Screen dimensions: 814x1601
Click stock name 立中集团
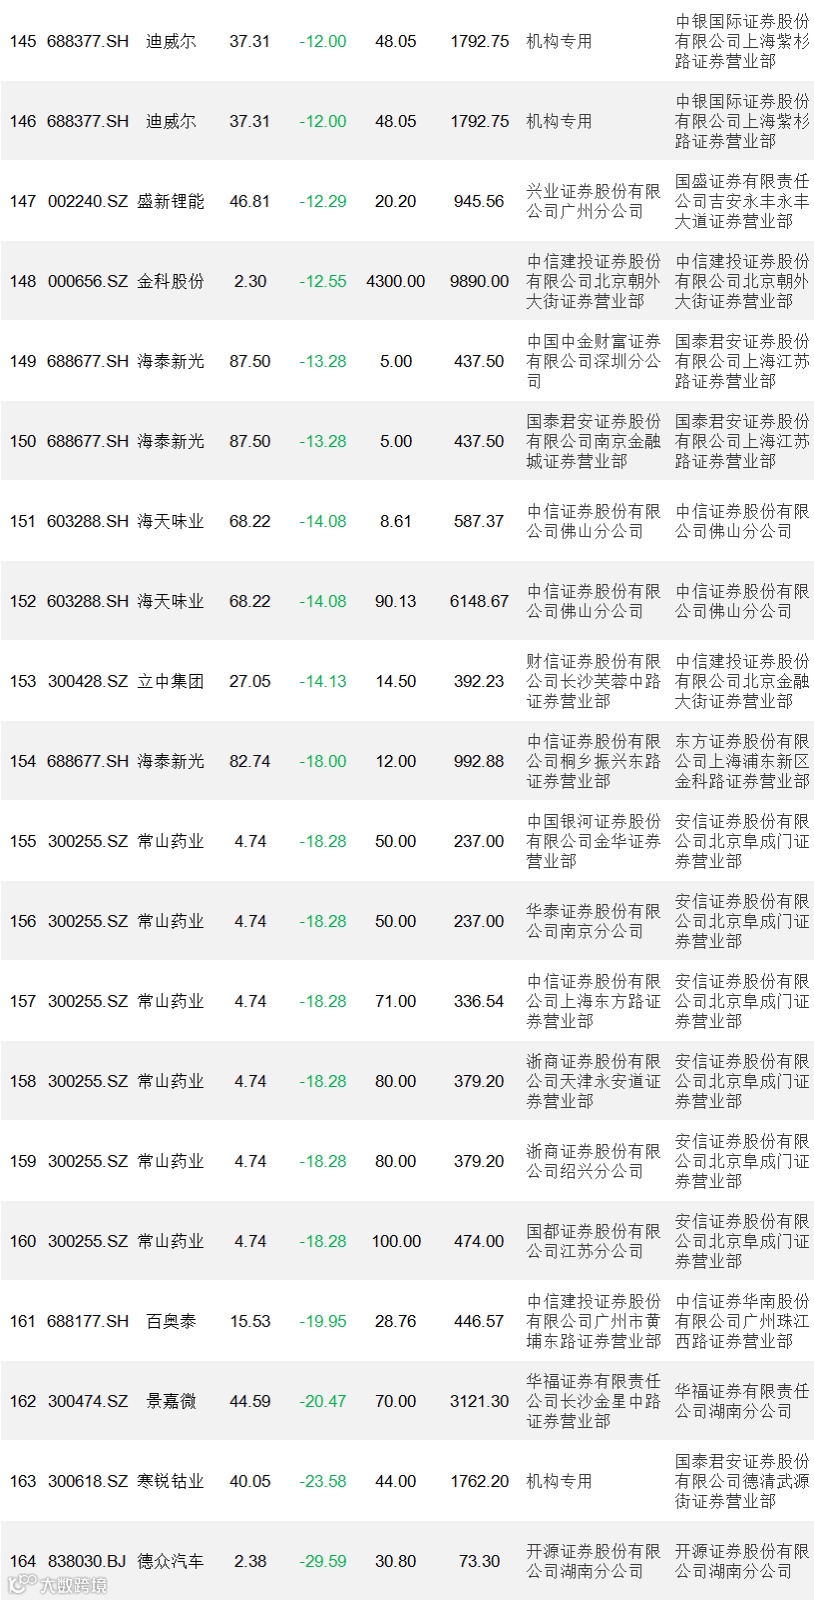point(171,681)
